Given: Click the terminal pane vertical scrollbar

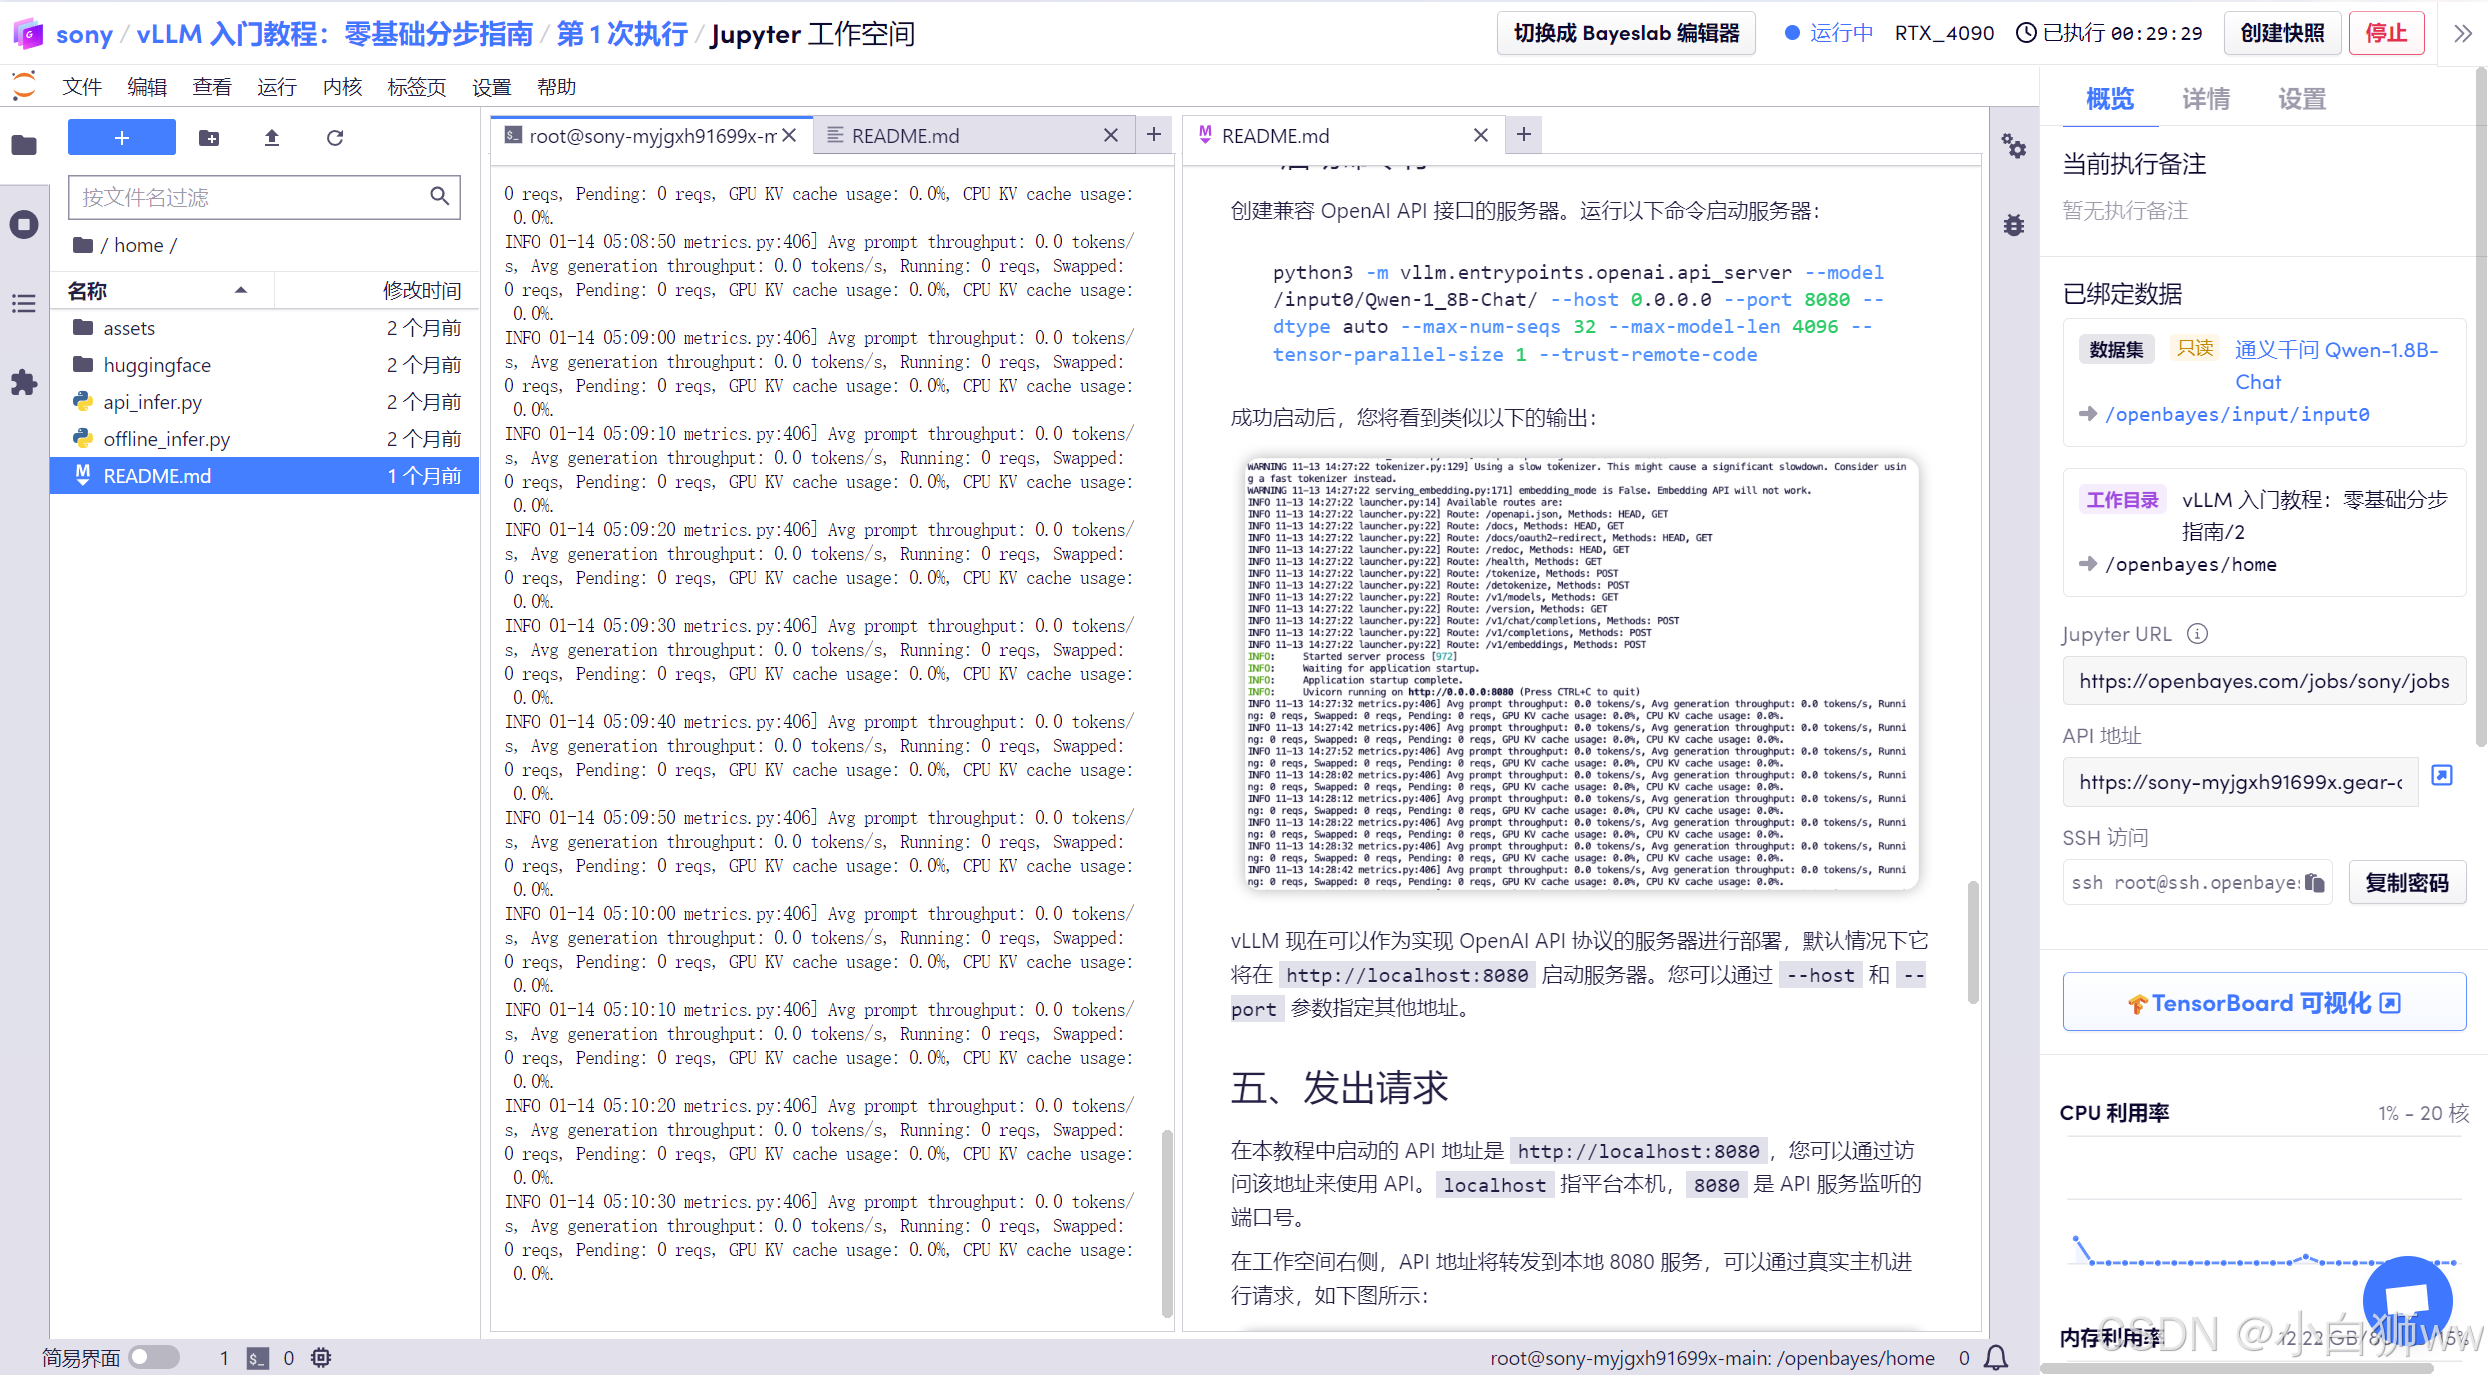Looking at the screenshot, I should pos(1166,1222).
